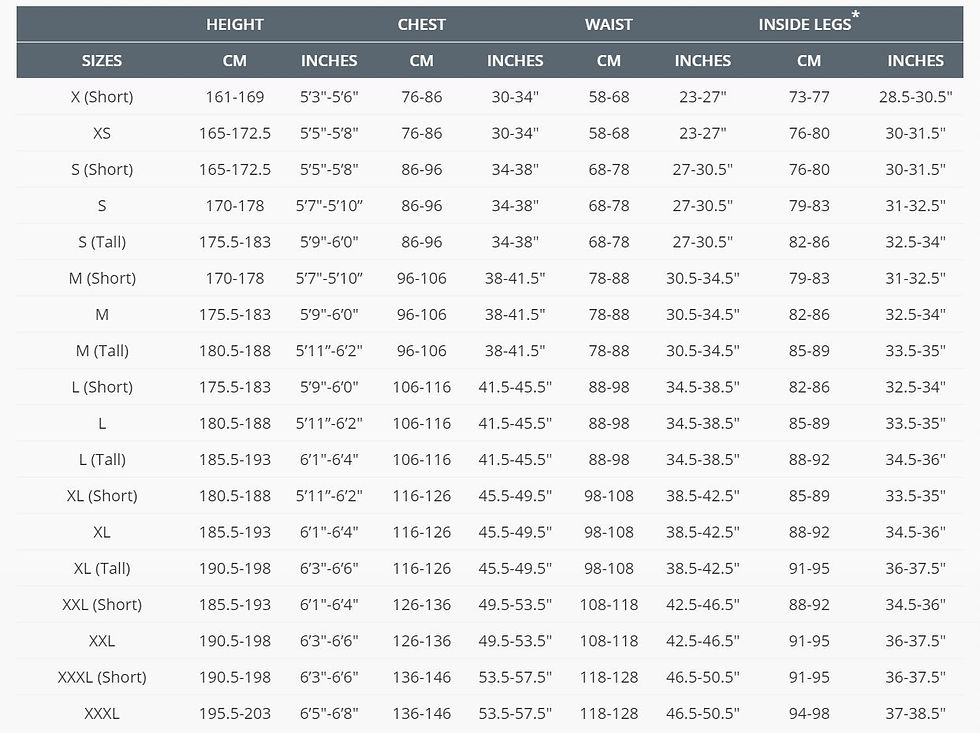The height and width of the screenshot is (733, 980).
Task: Click chest 126-136 in XXL row
Action: pos(421,641)
